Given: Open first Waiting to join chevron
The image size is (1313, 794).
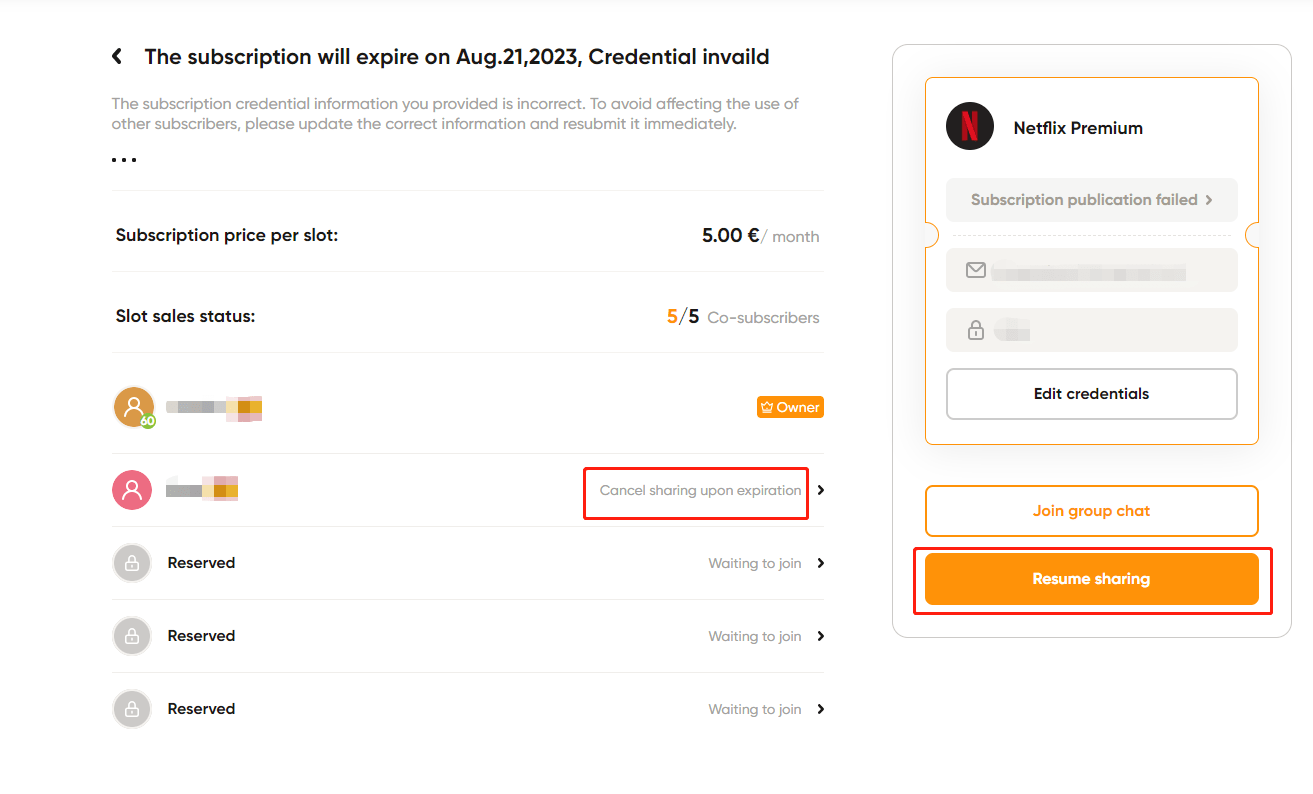Looking at the screenshot, I should coord(821,563).
